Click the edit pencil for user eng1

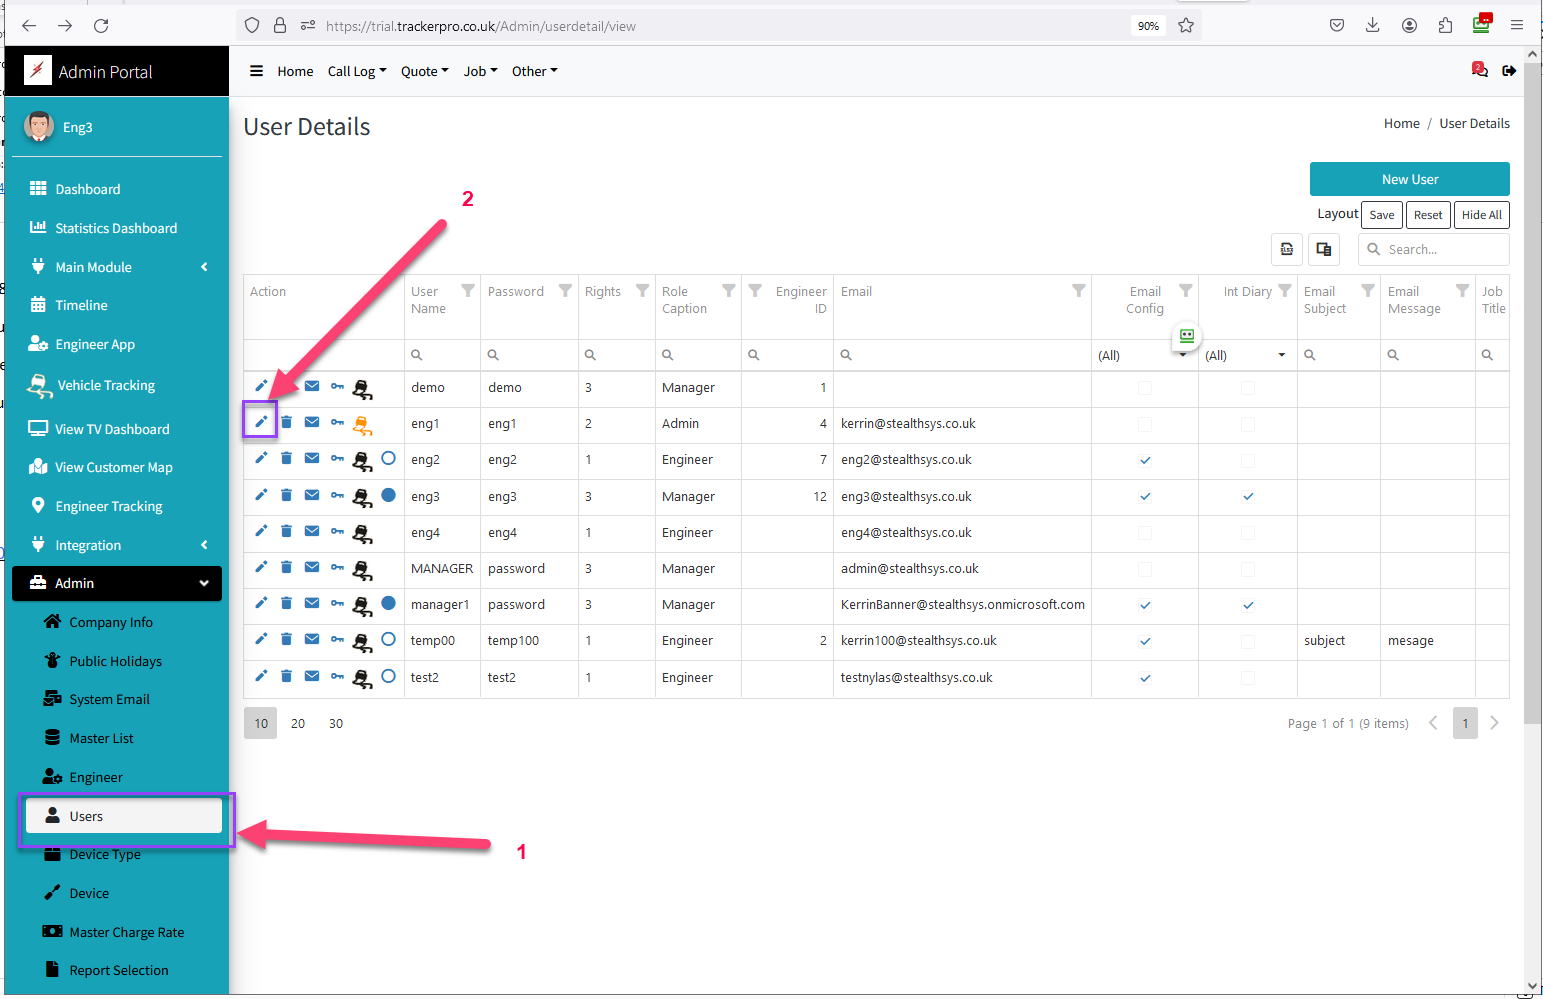(x=261, y=422)
